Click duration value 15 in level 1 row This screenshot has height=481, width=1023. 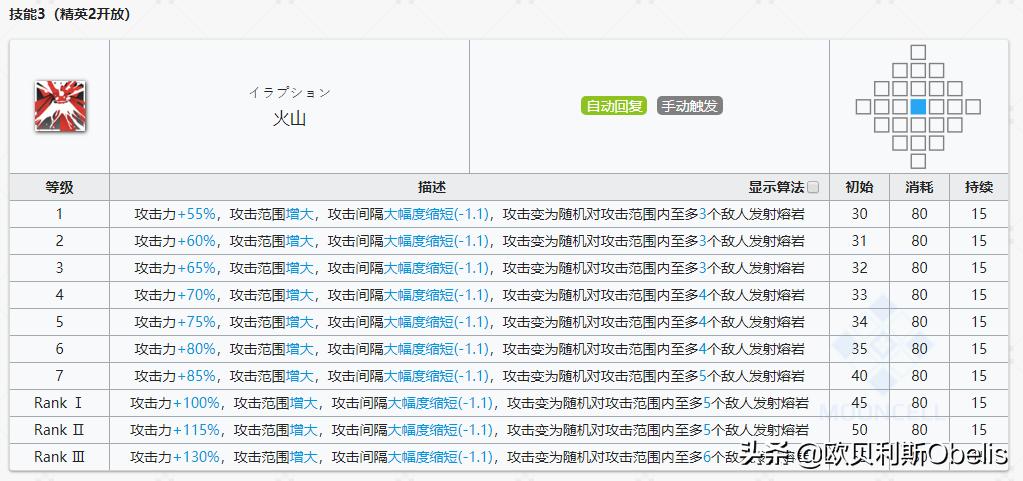(979, 214)
